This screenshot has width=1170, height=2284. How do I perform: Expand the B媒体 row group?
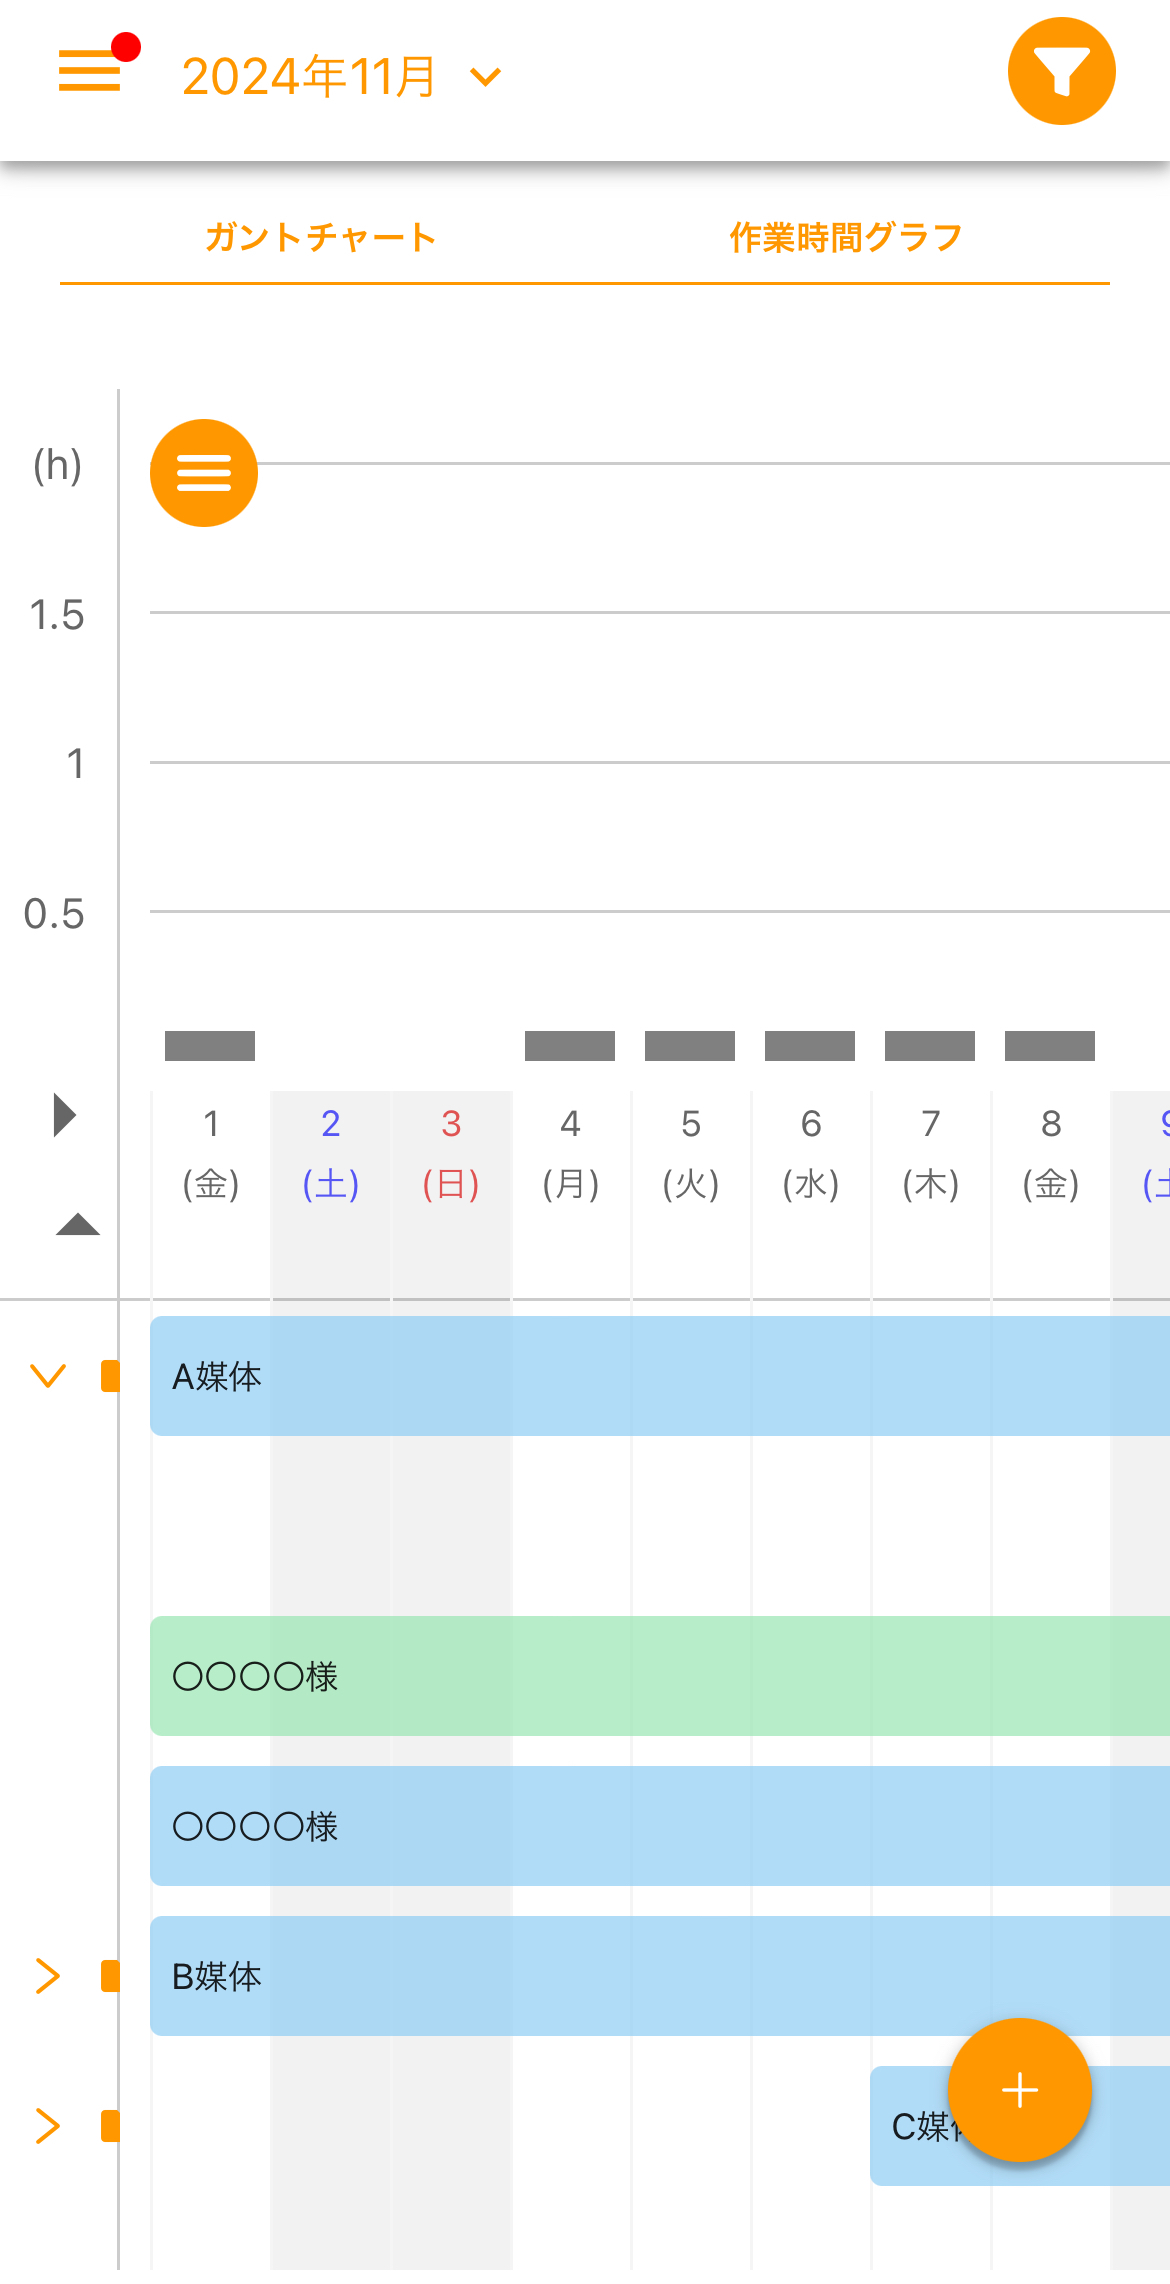tap(48, 1976)
